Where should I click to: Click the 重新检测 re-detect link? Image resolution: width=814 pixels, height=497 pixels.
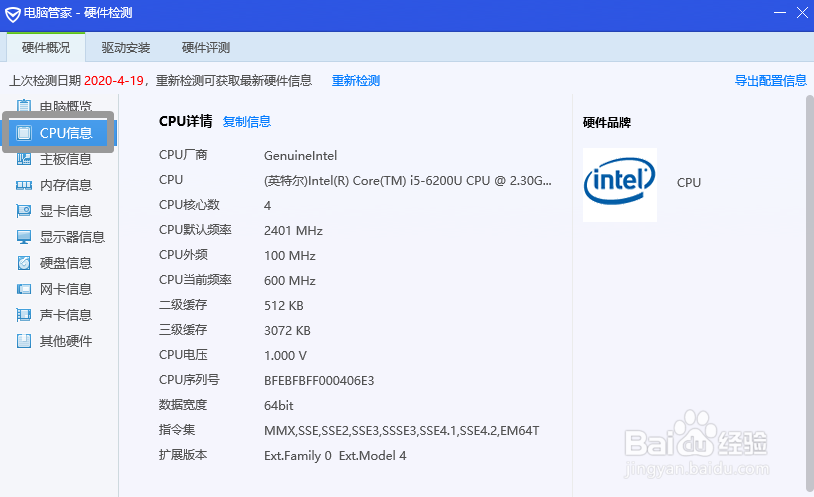tap(356, 81)
